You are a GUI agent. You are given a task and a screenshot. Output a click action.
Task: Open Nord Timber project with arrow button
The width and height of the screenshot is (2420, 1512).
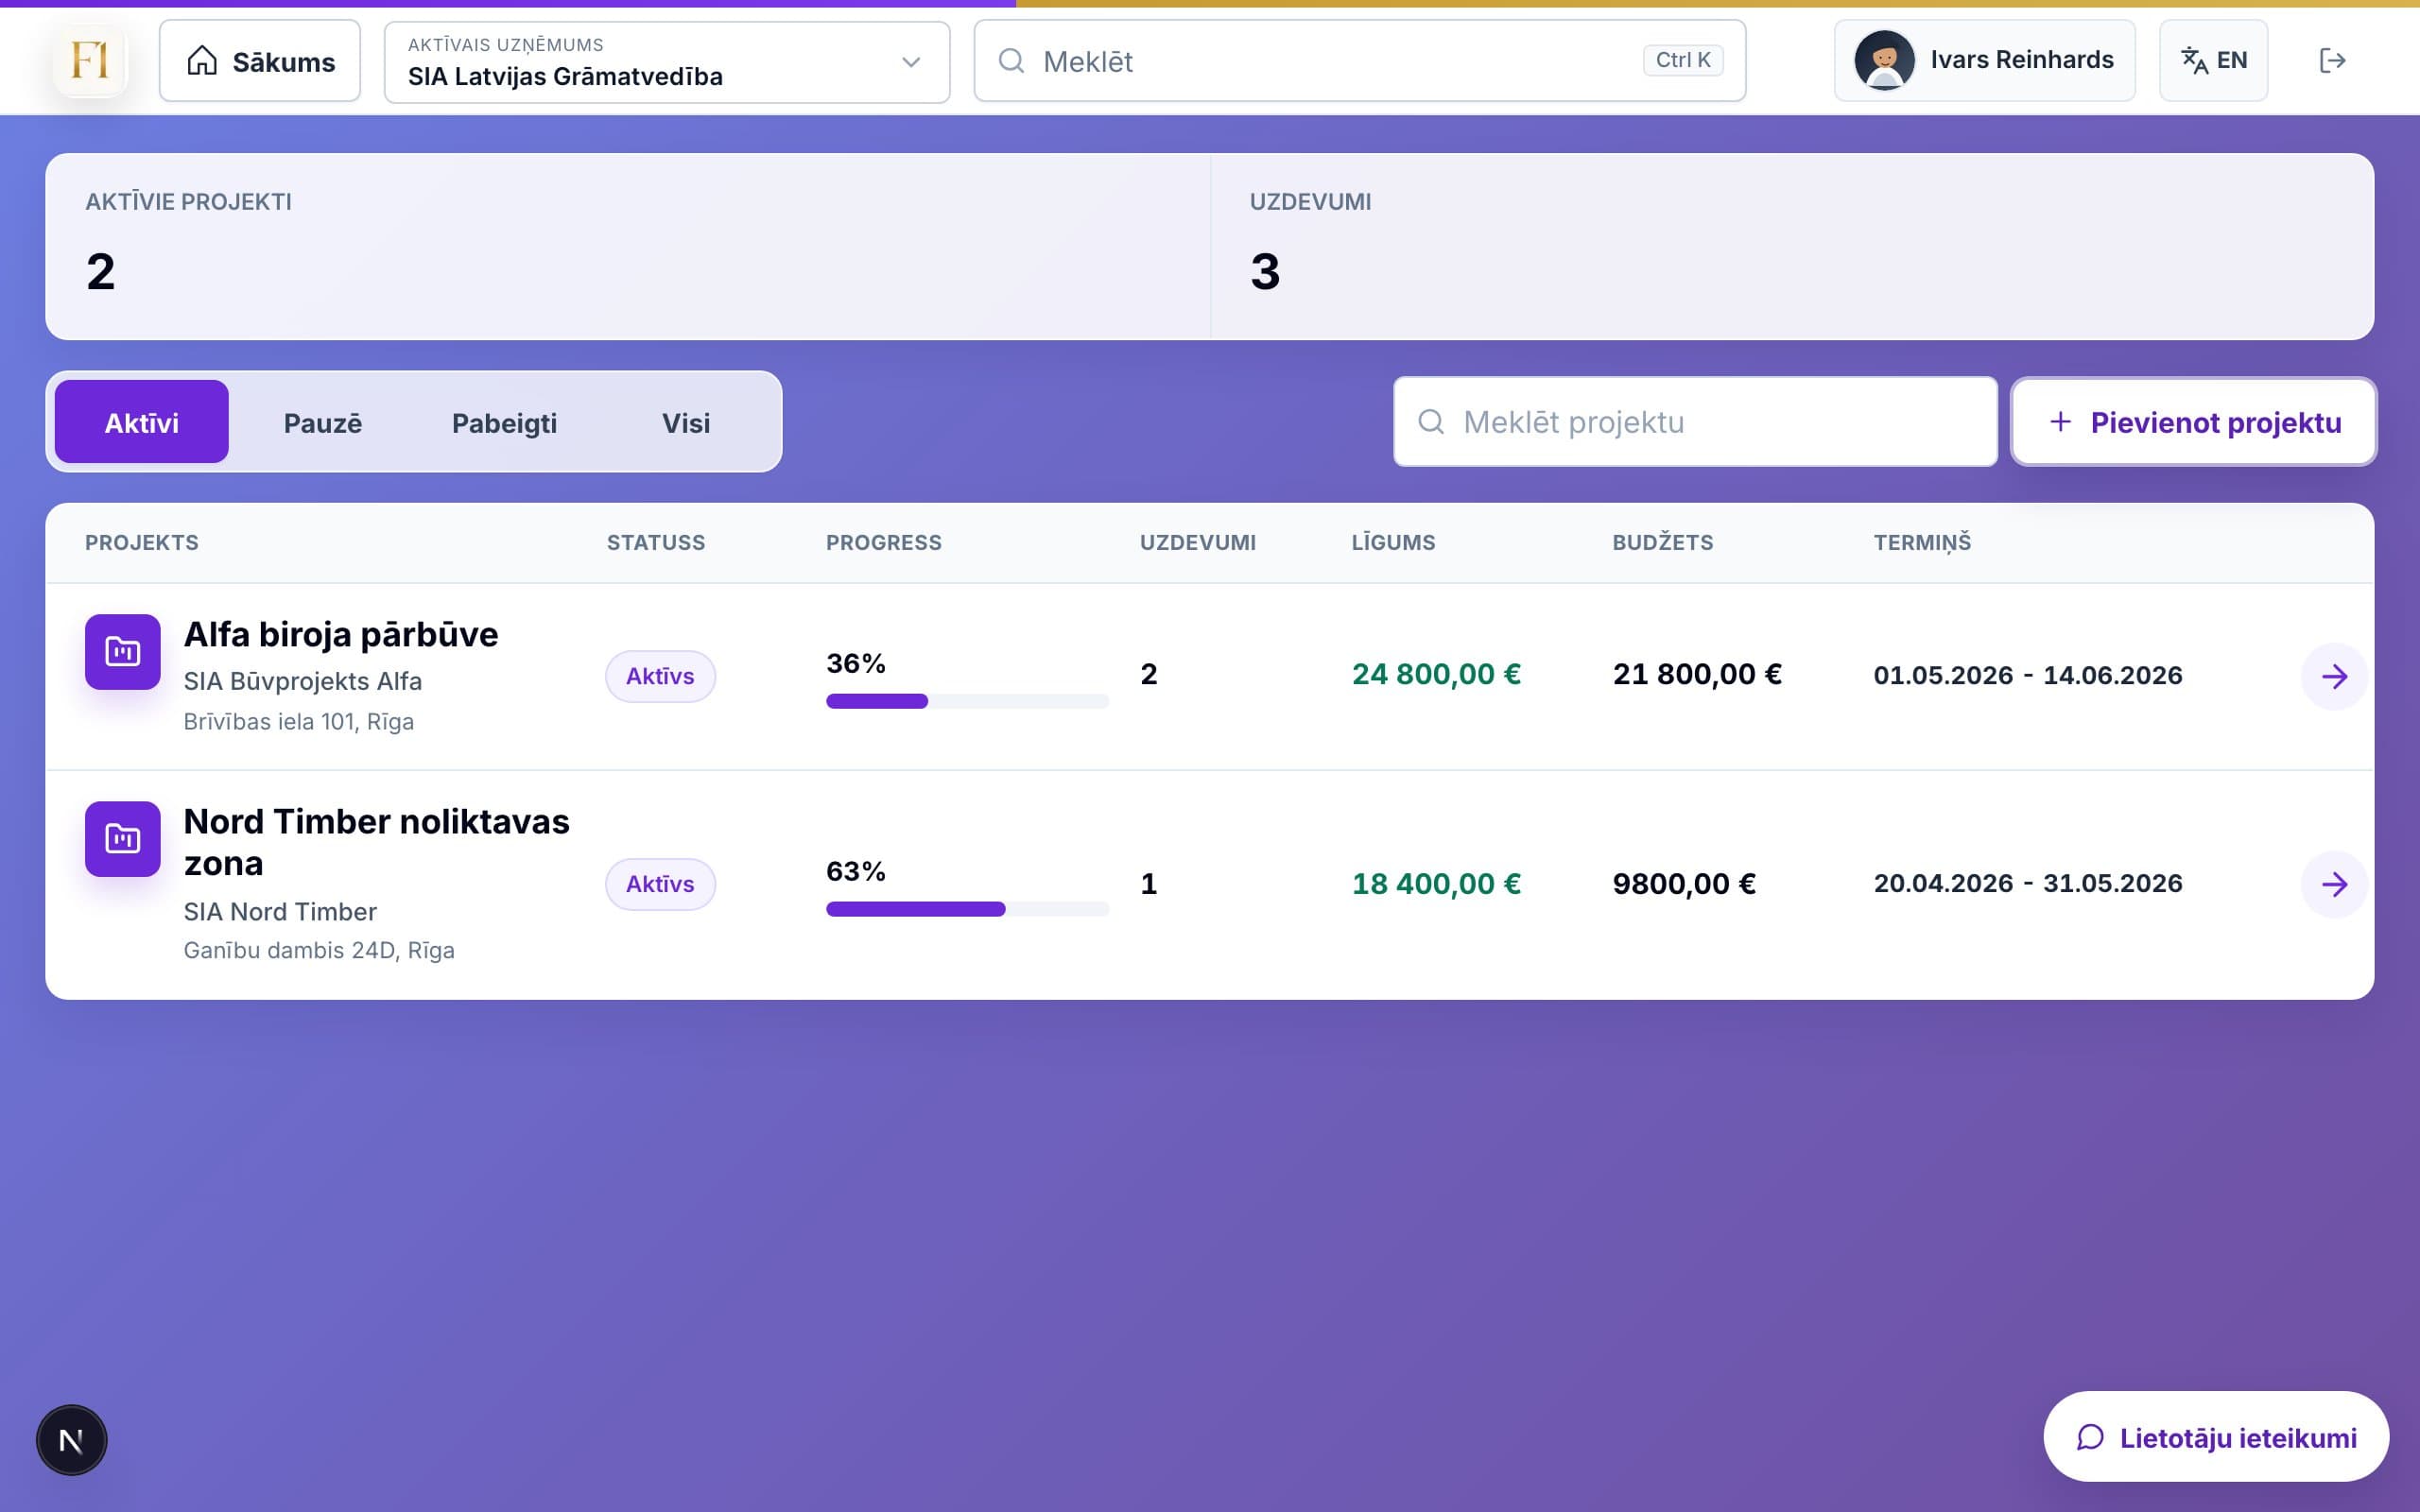(x=2334, y=884)
